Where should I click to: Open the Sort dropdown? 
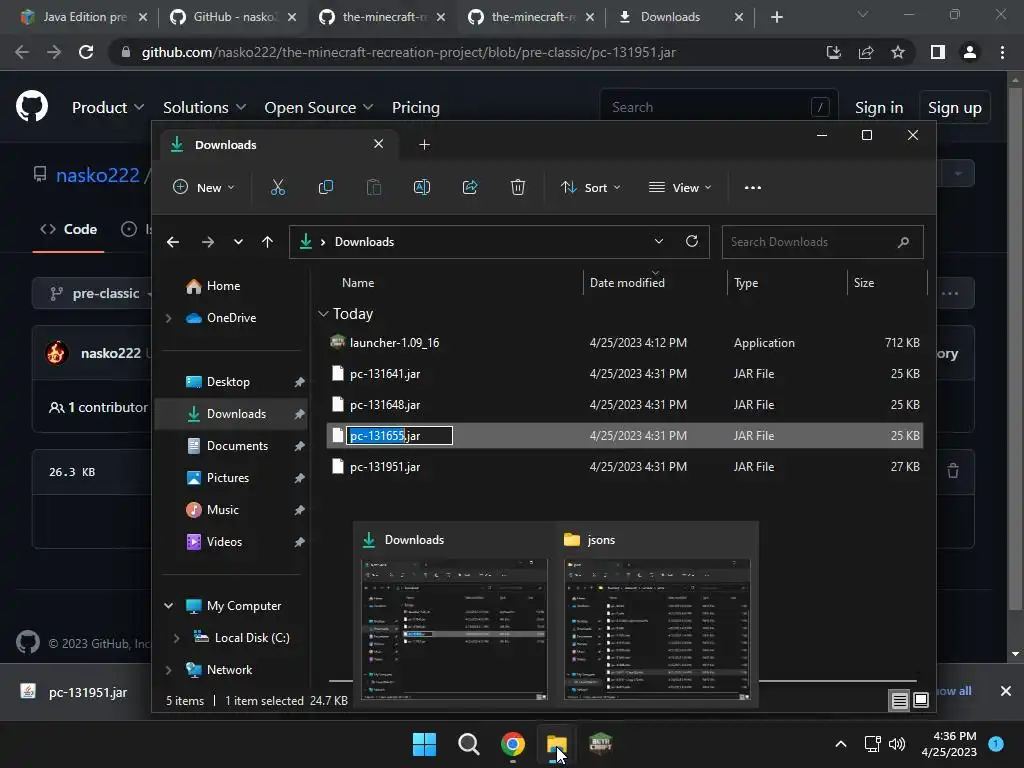590,187
